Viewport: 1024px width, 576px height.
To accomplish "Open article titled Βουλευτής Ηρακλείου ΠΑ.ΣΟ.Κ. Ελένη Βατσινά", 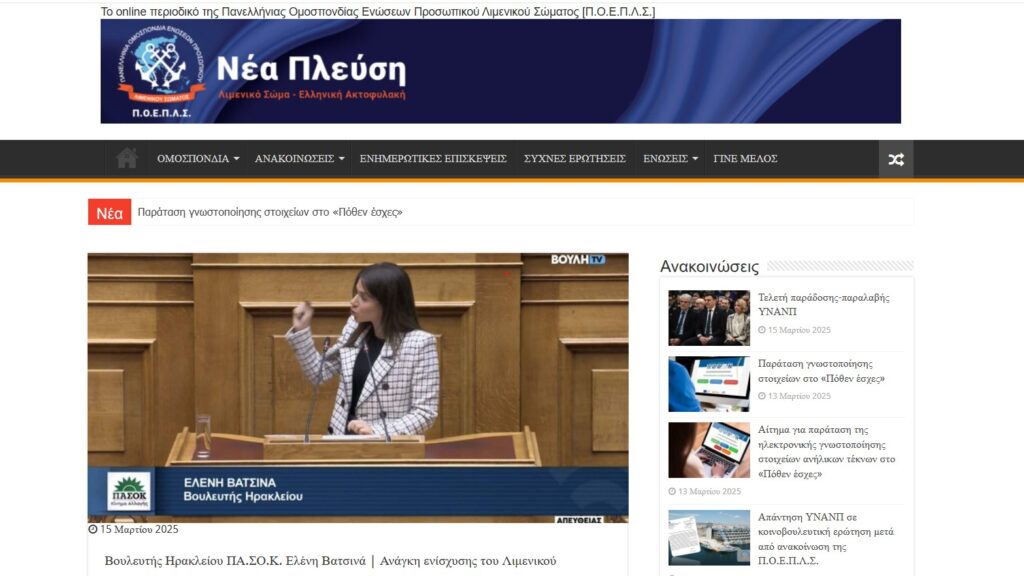I will click(330, 561).
